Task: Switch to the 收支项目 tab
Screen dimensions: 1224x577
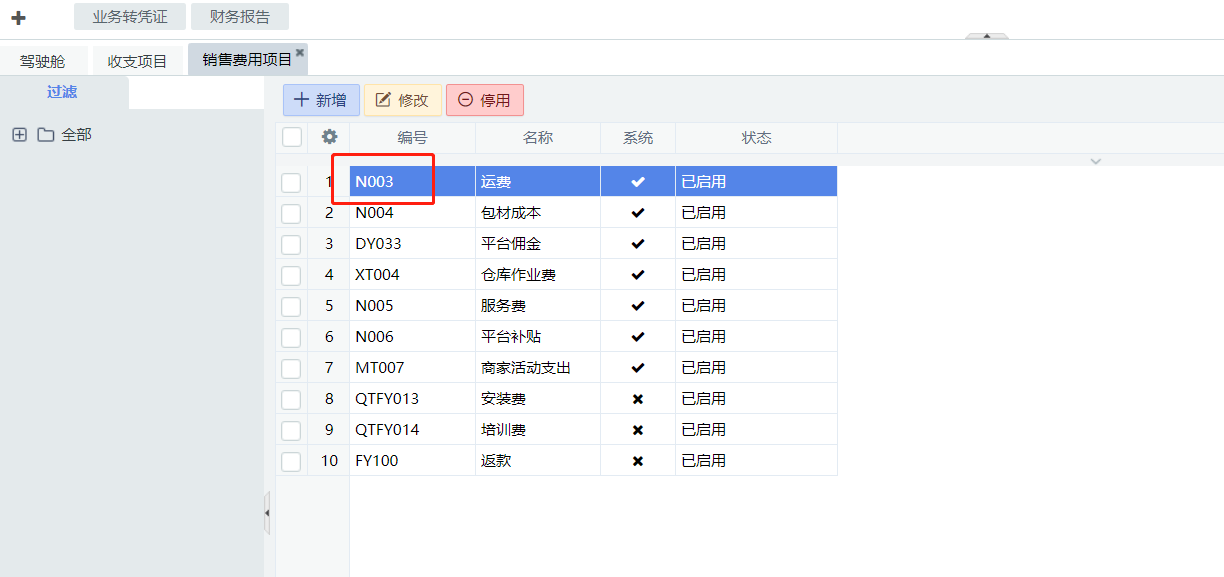Action: pyautogui.click(x=138, y=61)
